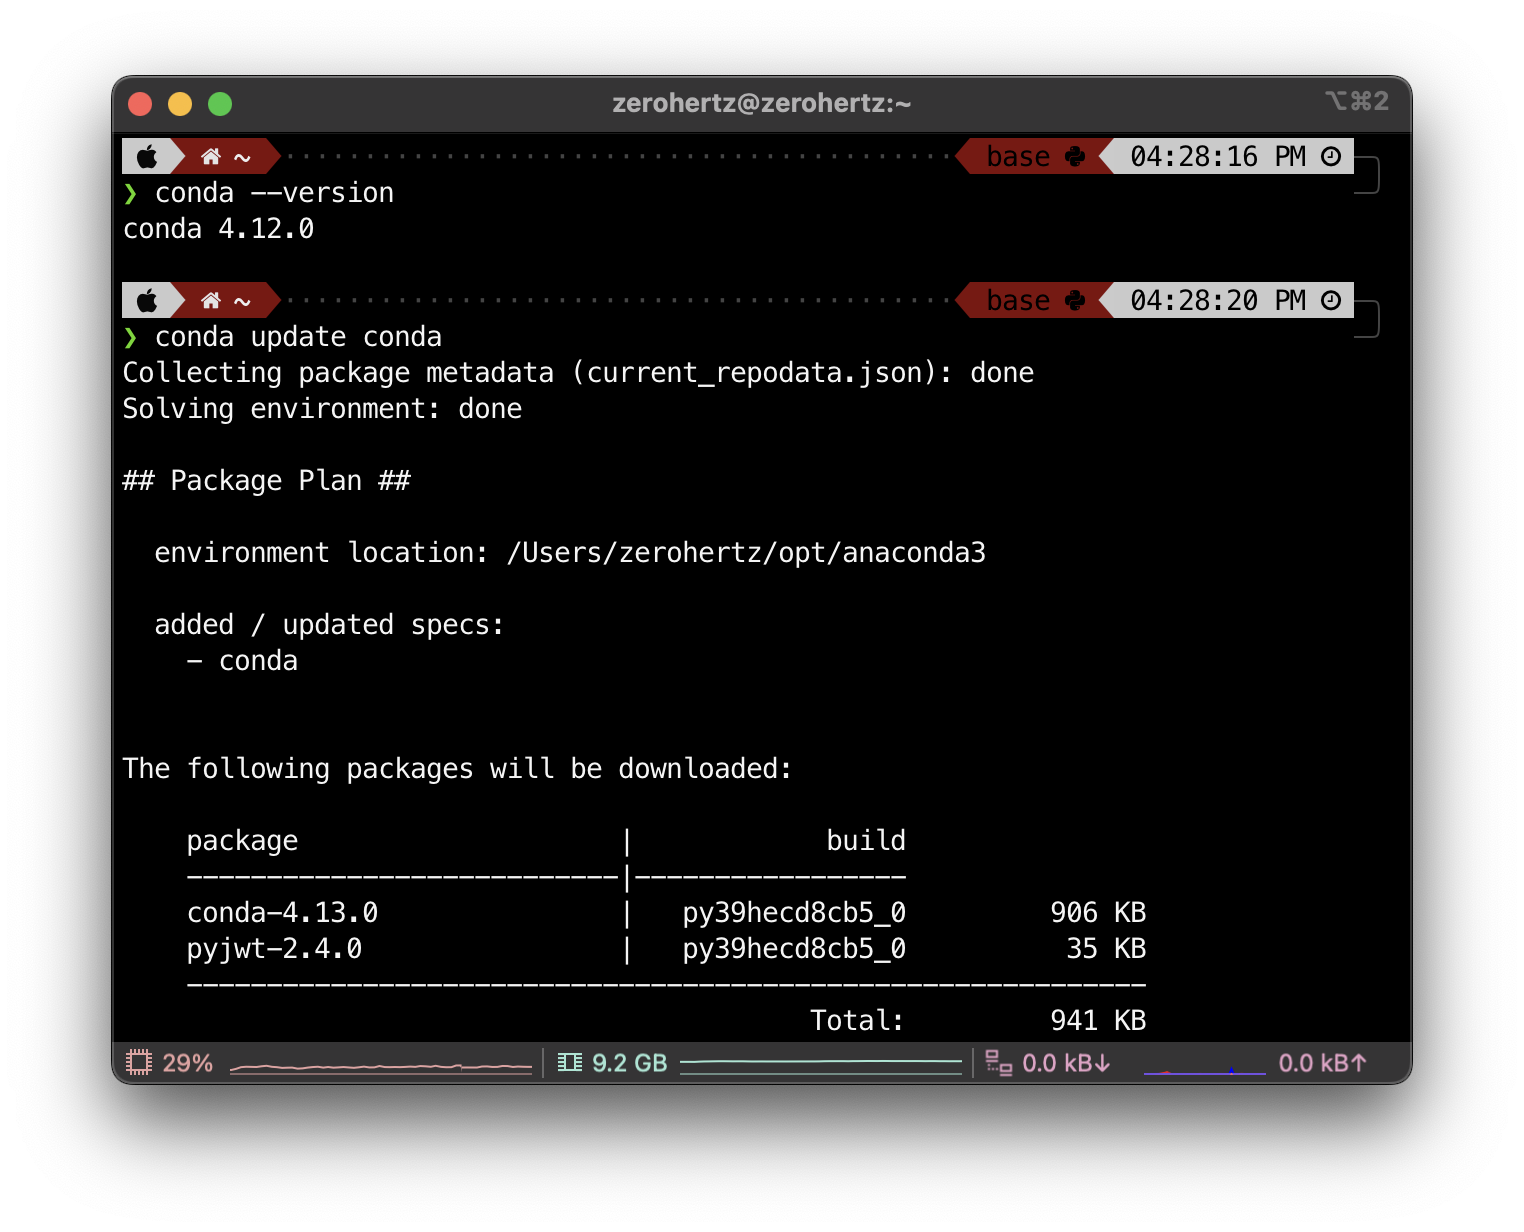Screen dimensions: 1524x1232
Task: Click the memory usage graph line
Action: [x=821, y=1066]
